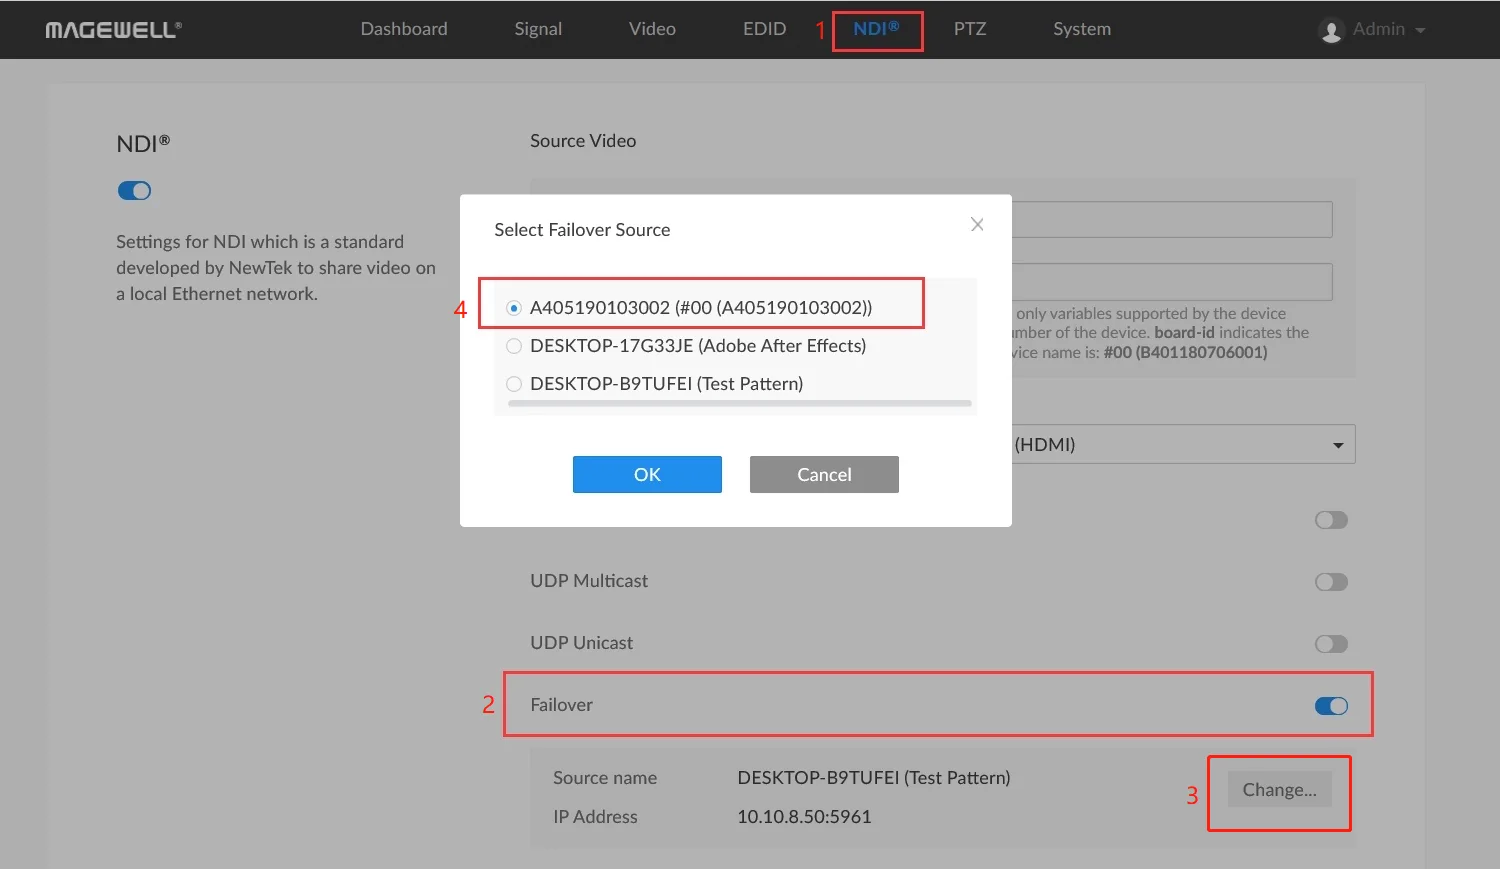Viewport: 1500px width, 869px height.
Task: Close the Select Failover Source dialog
Action: click(x=977, y=225)
